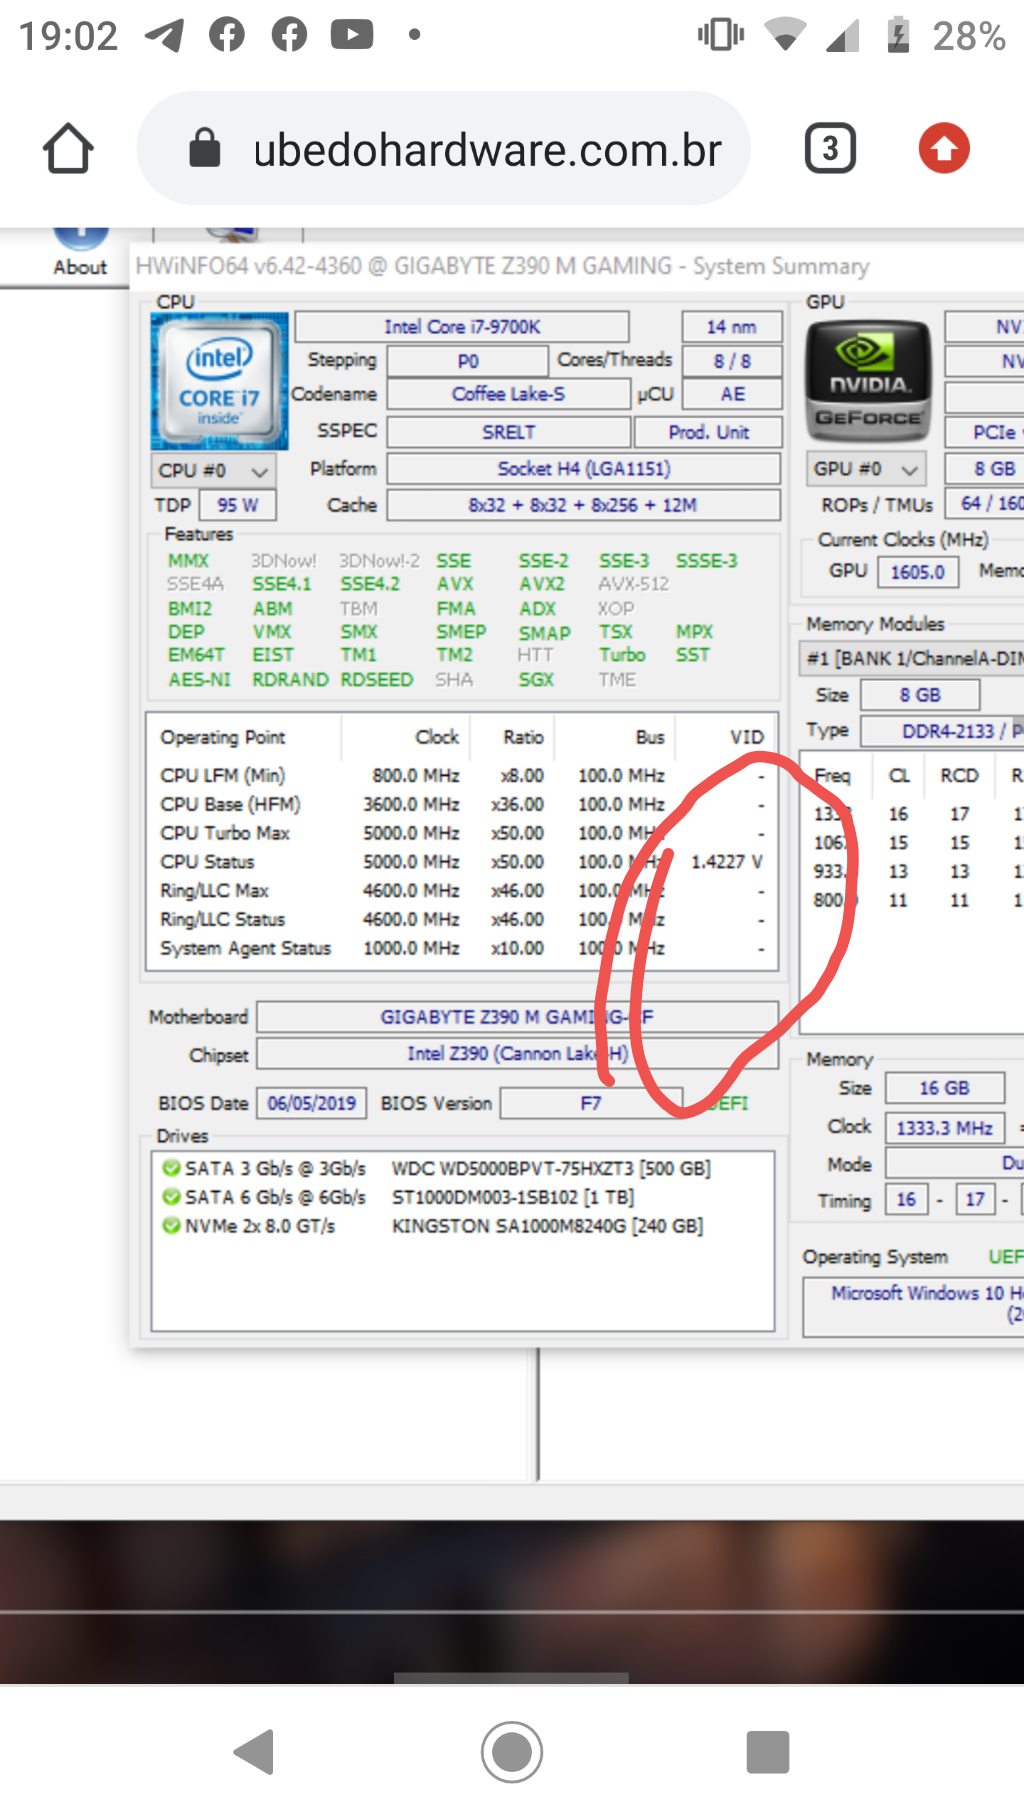1024x1820 pixels.
Task: Expand the memory module #1 BANK selector
Action: 912,658
